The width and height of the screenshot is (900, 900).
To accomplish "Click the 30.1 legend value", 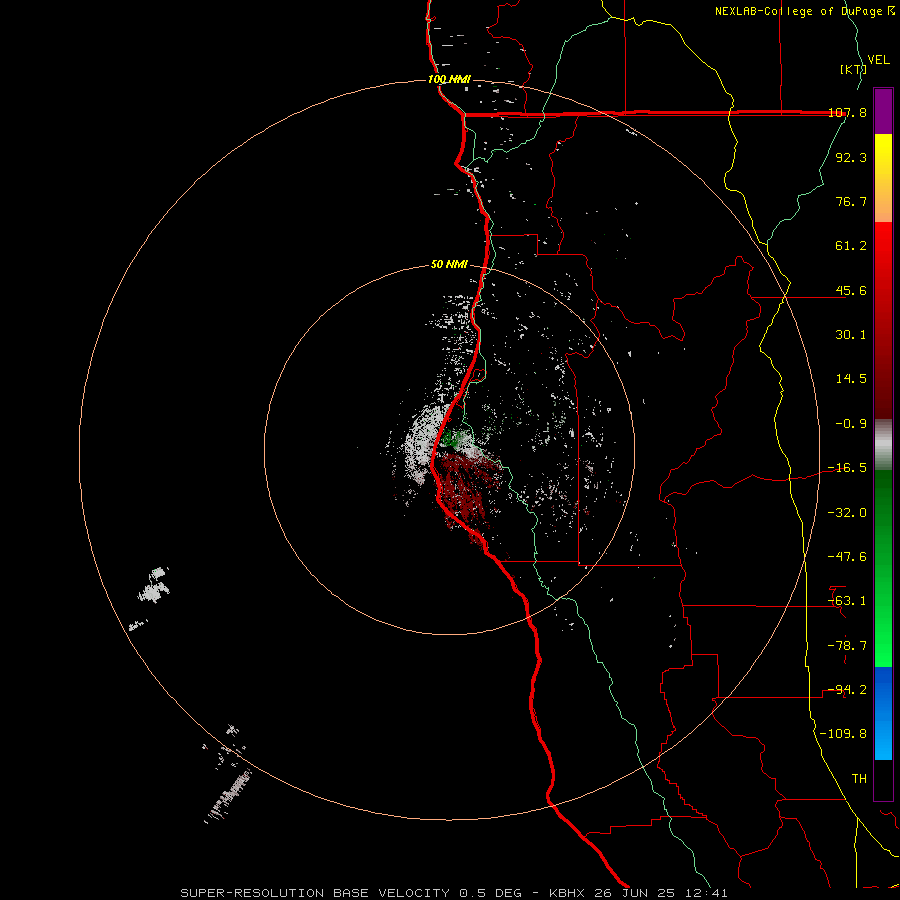I will pos(851,334).
